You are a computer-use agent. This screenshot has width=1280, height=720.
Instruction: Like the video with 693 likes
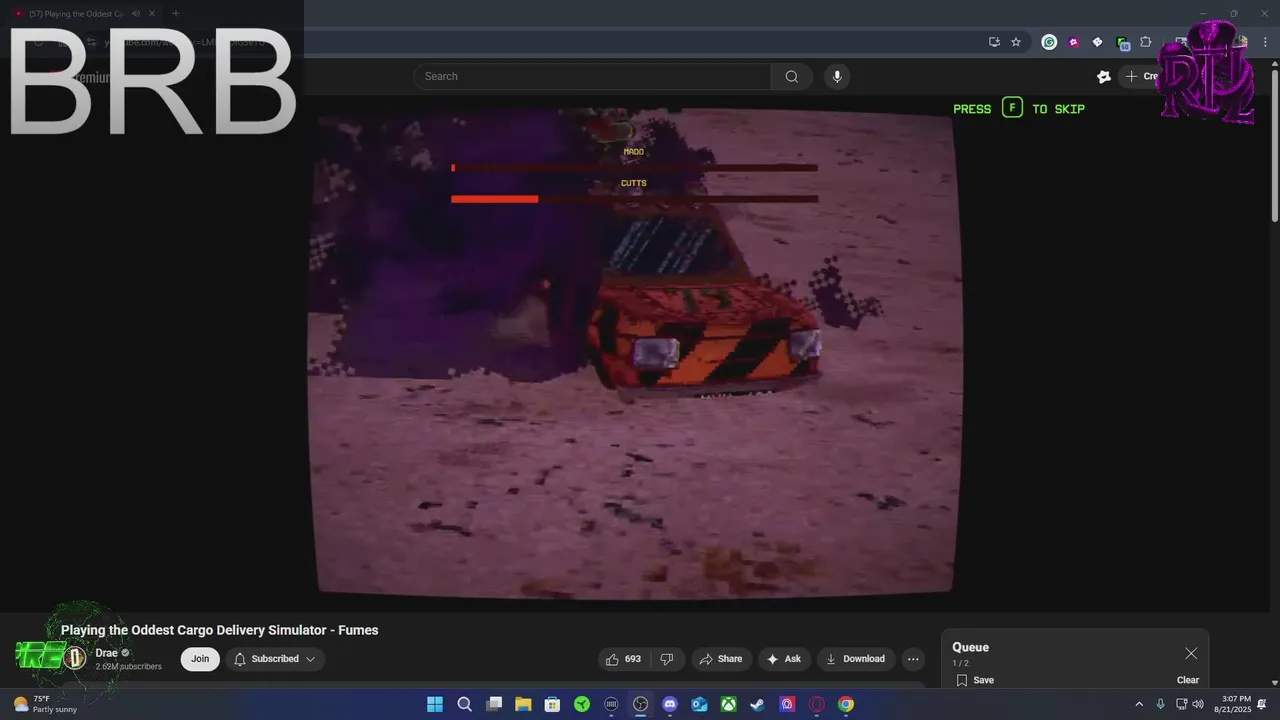(x=624, y=659)
